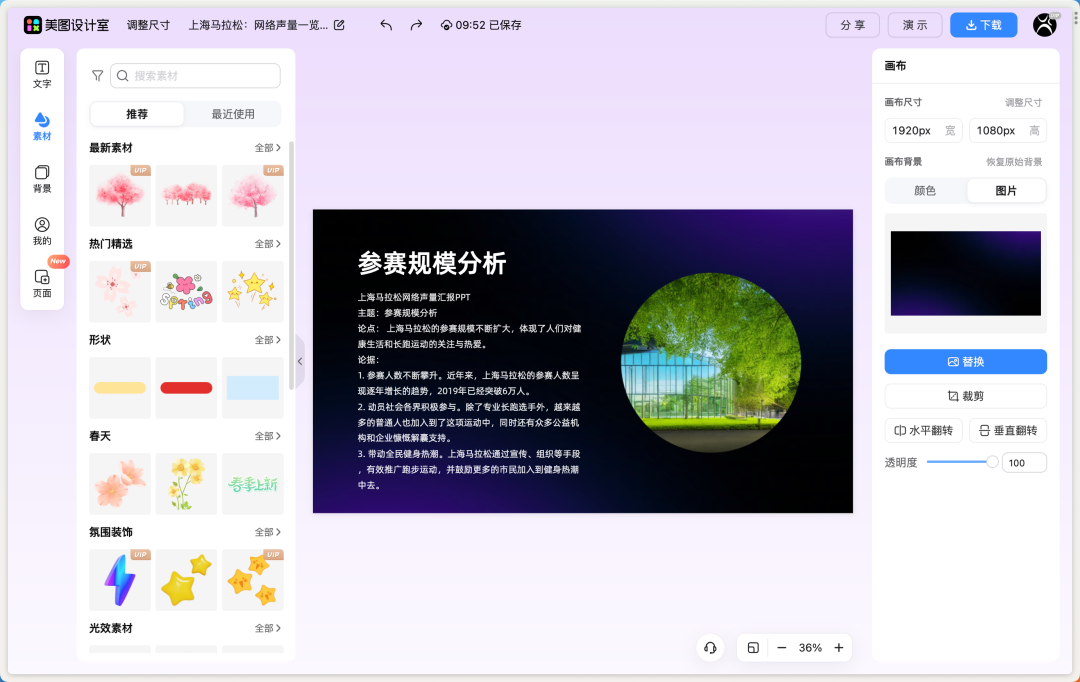
Task: Click the 演示 present button
Action: click(915, 25)
